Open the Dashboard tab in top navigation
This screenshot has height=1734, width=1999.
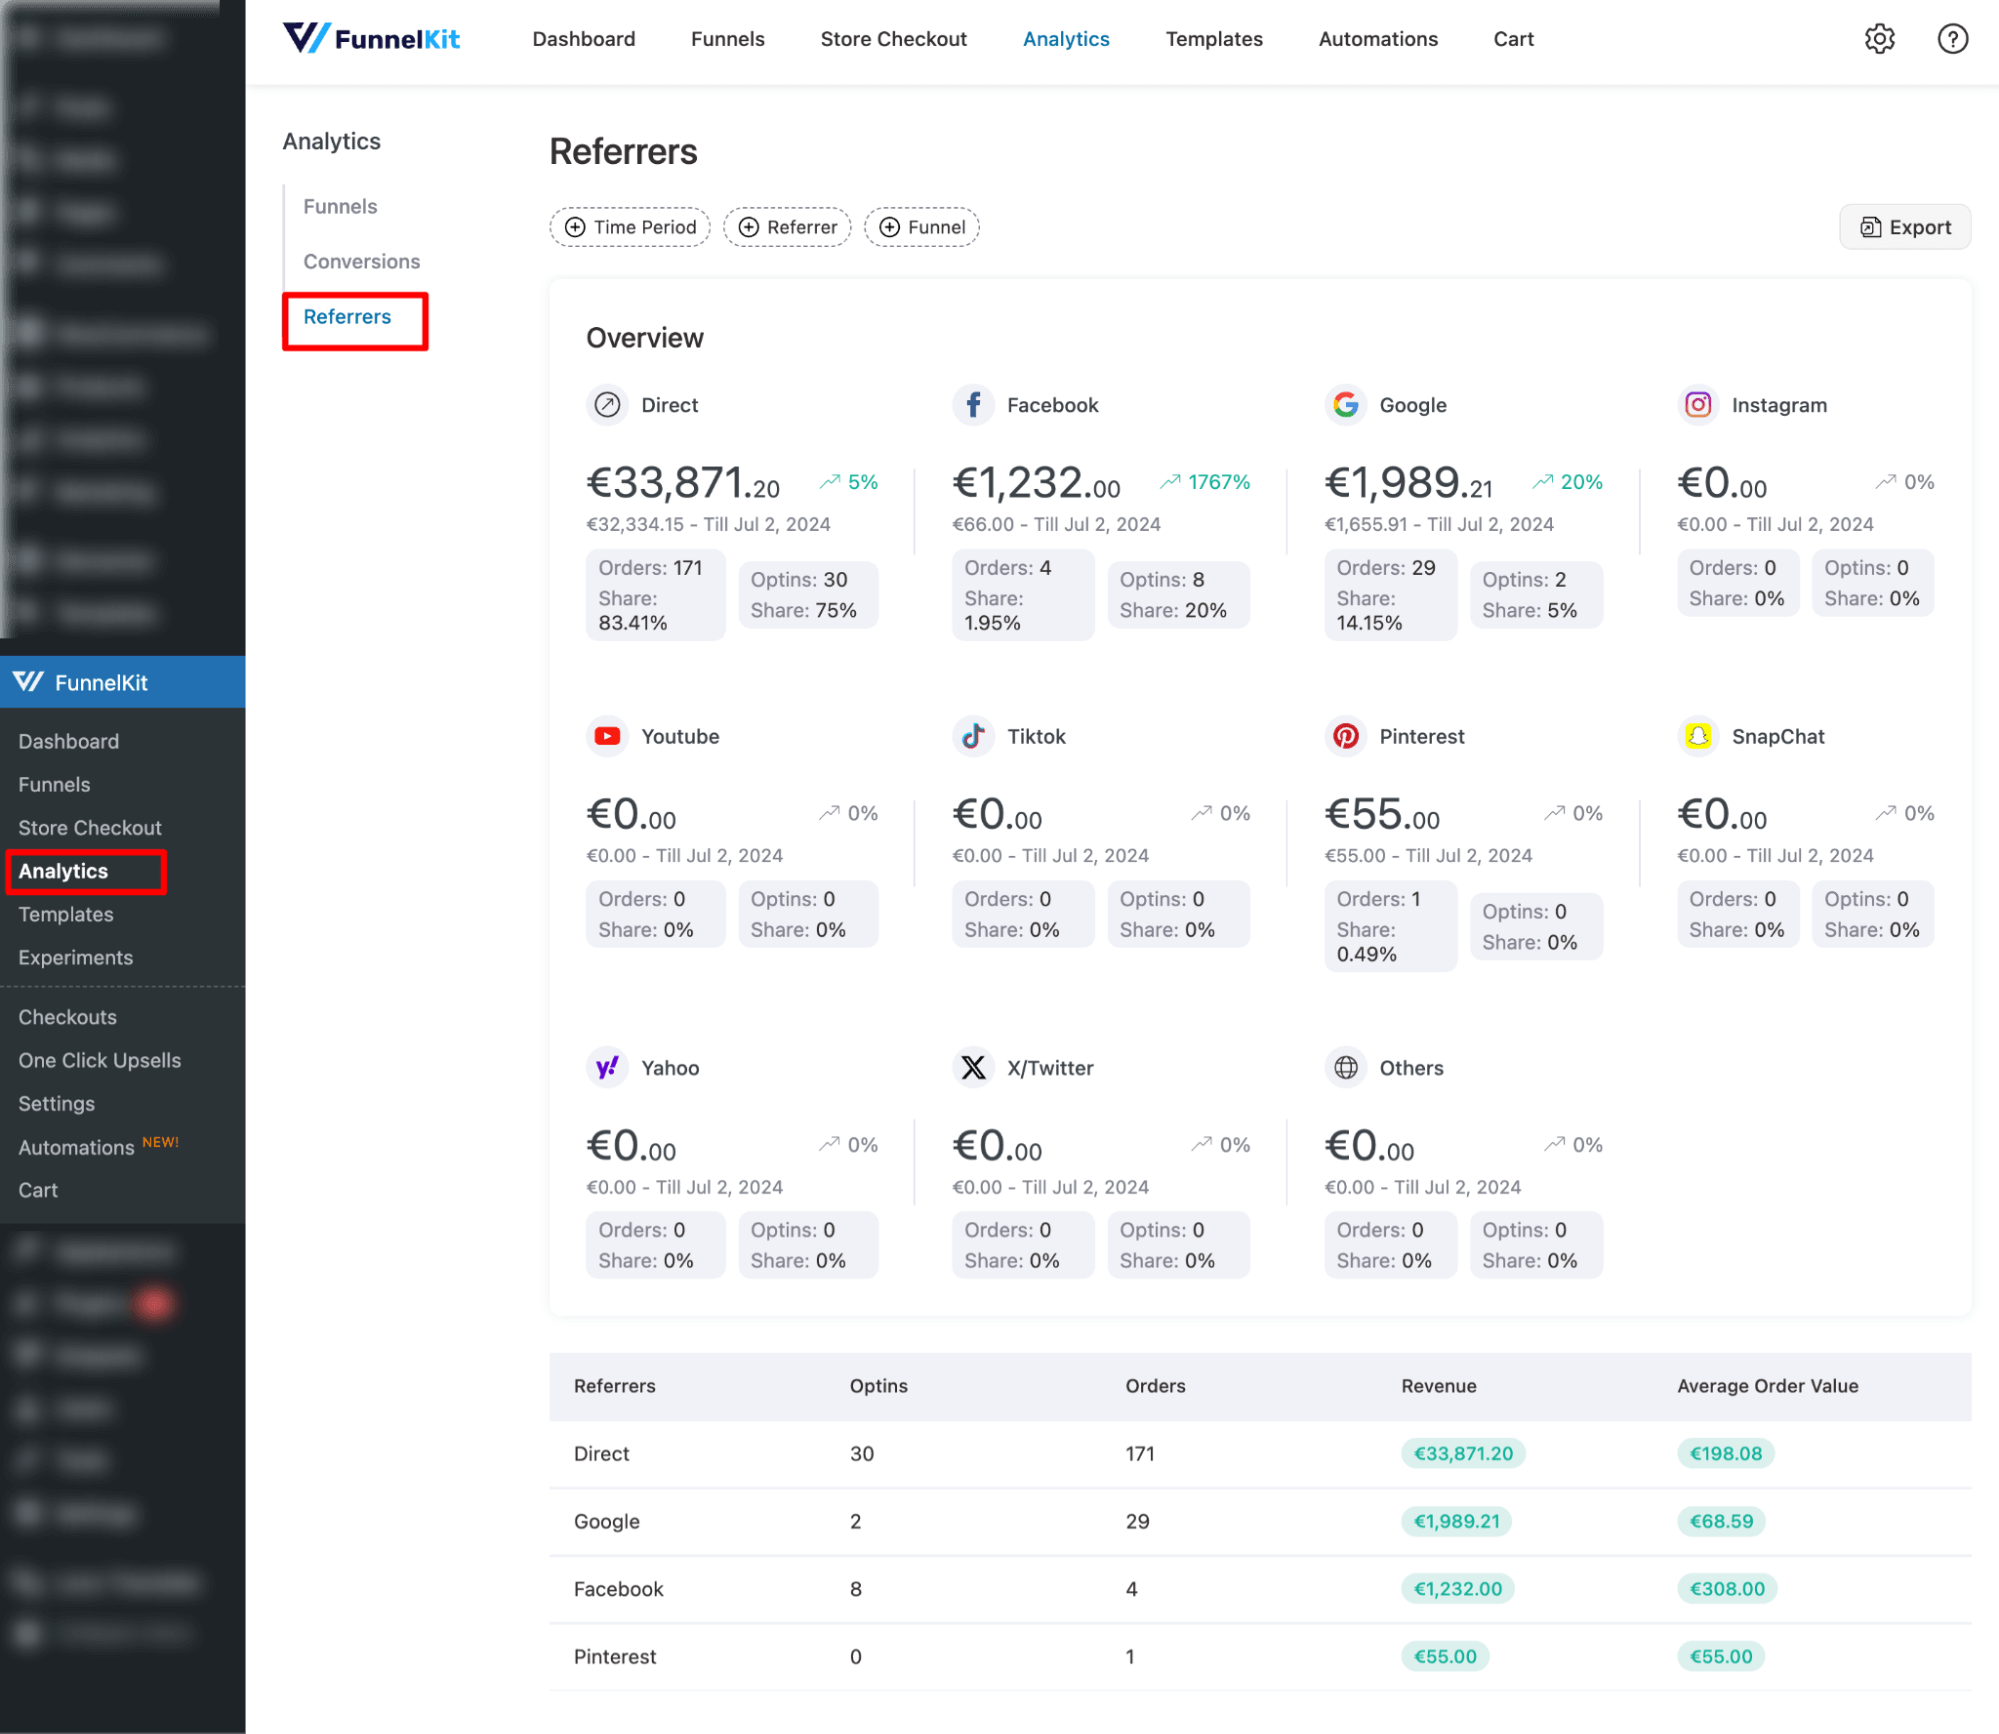pyautogui.click(x=584, y=39)
